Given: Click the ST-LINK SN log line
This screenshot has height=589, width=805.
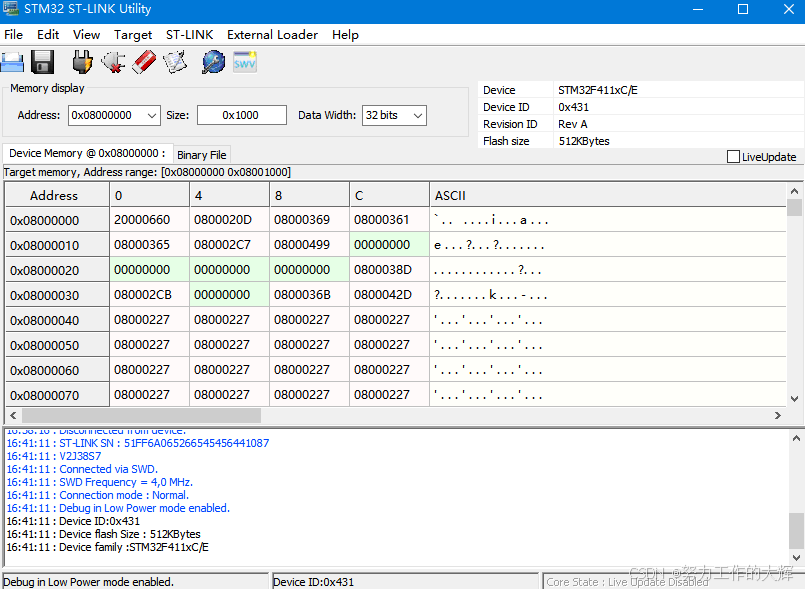Looking at the screenshot, I should 138,443.
